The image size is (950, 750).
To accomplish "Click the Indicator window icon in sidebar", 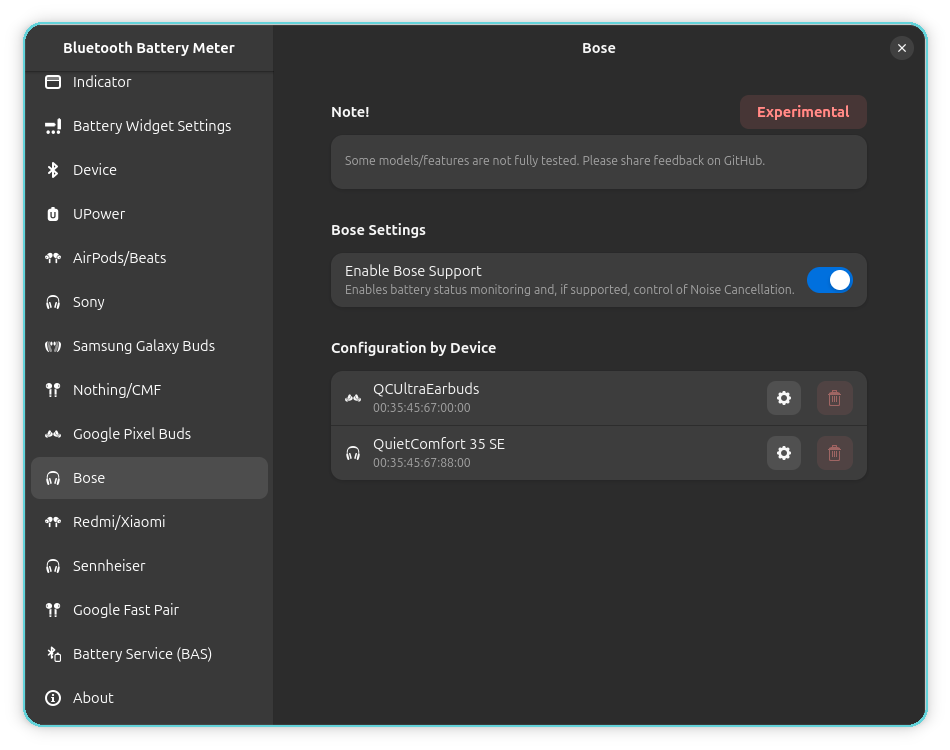I will tap(53, 82).
